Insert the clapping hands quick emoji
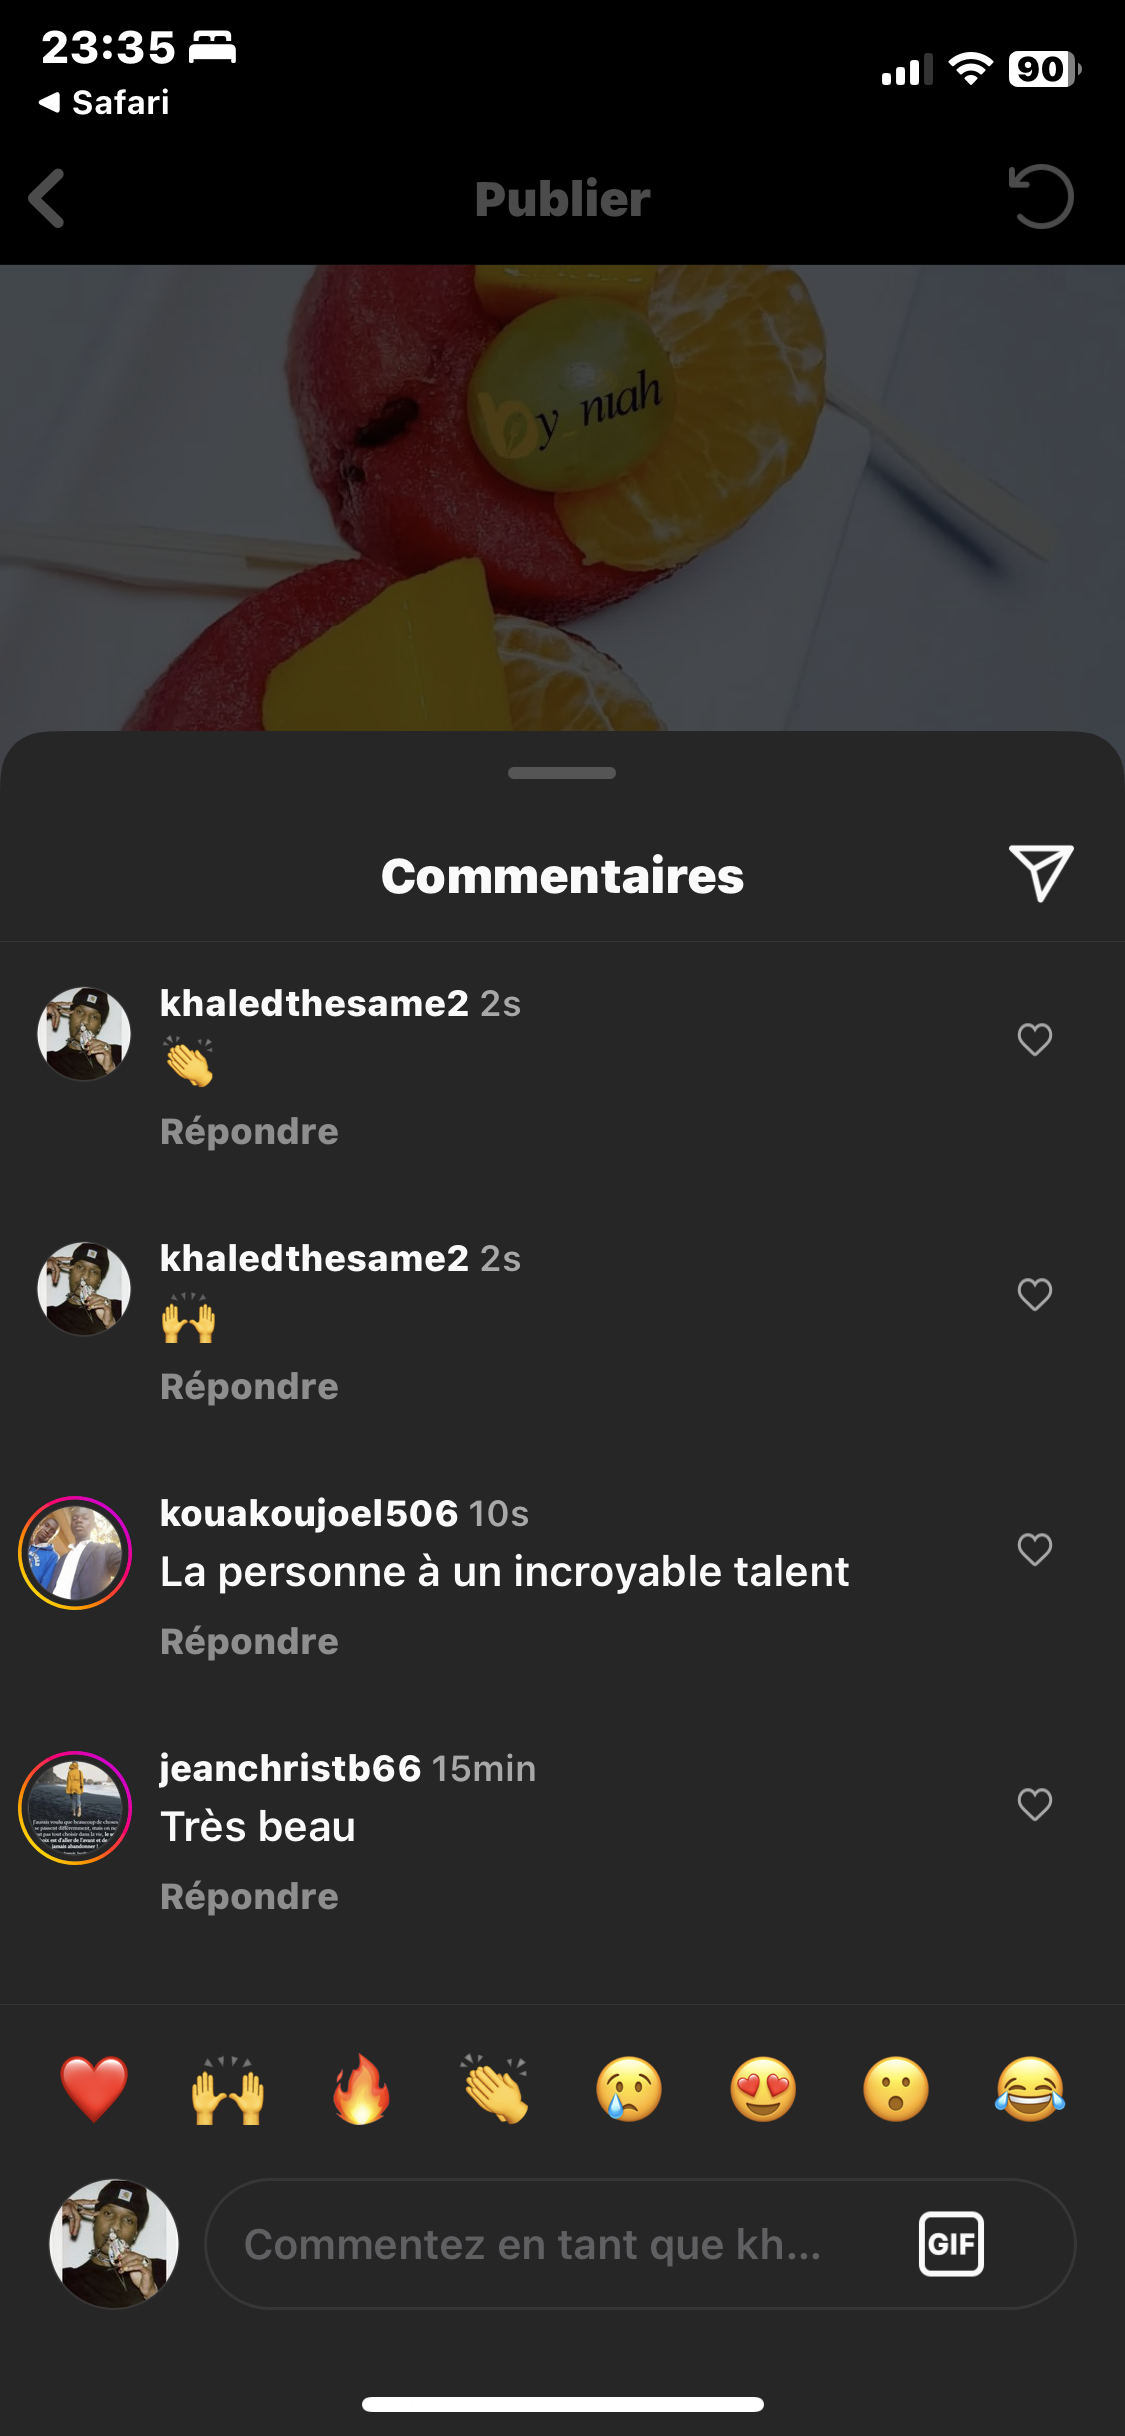The height and width of the screenshot is (2436, 1125). 495,2089
